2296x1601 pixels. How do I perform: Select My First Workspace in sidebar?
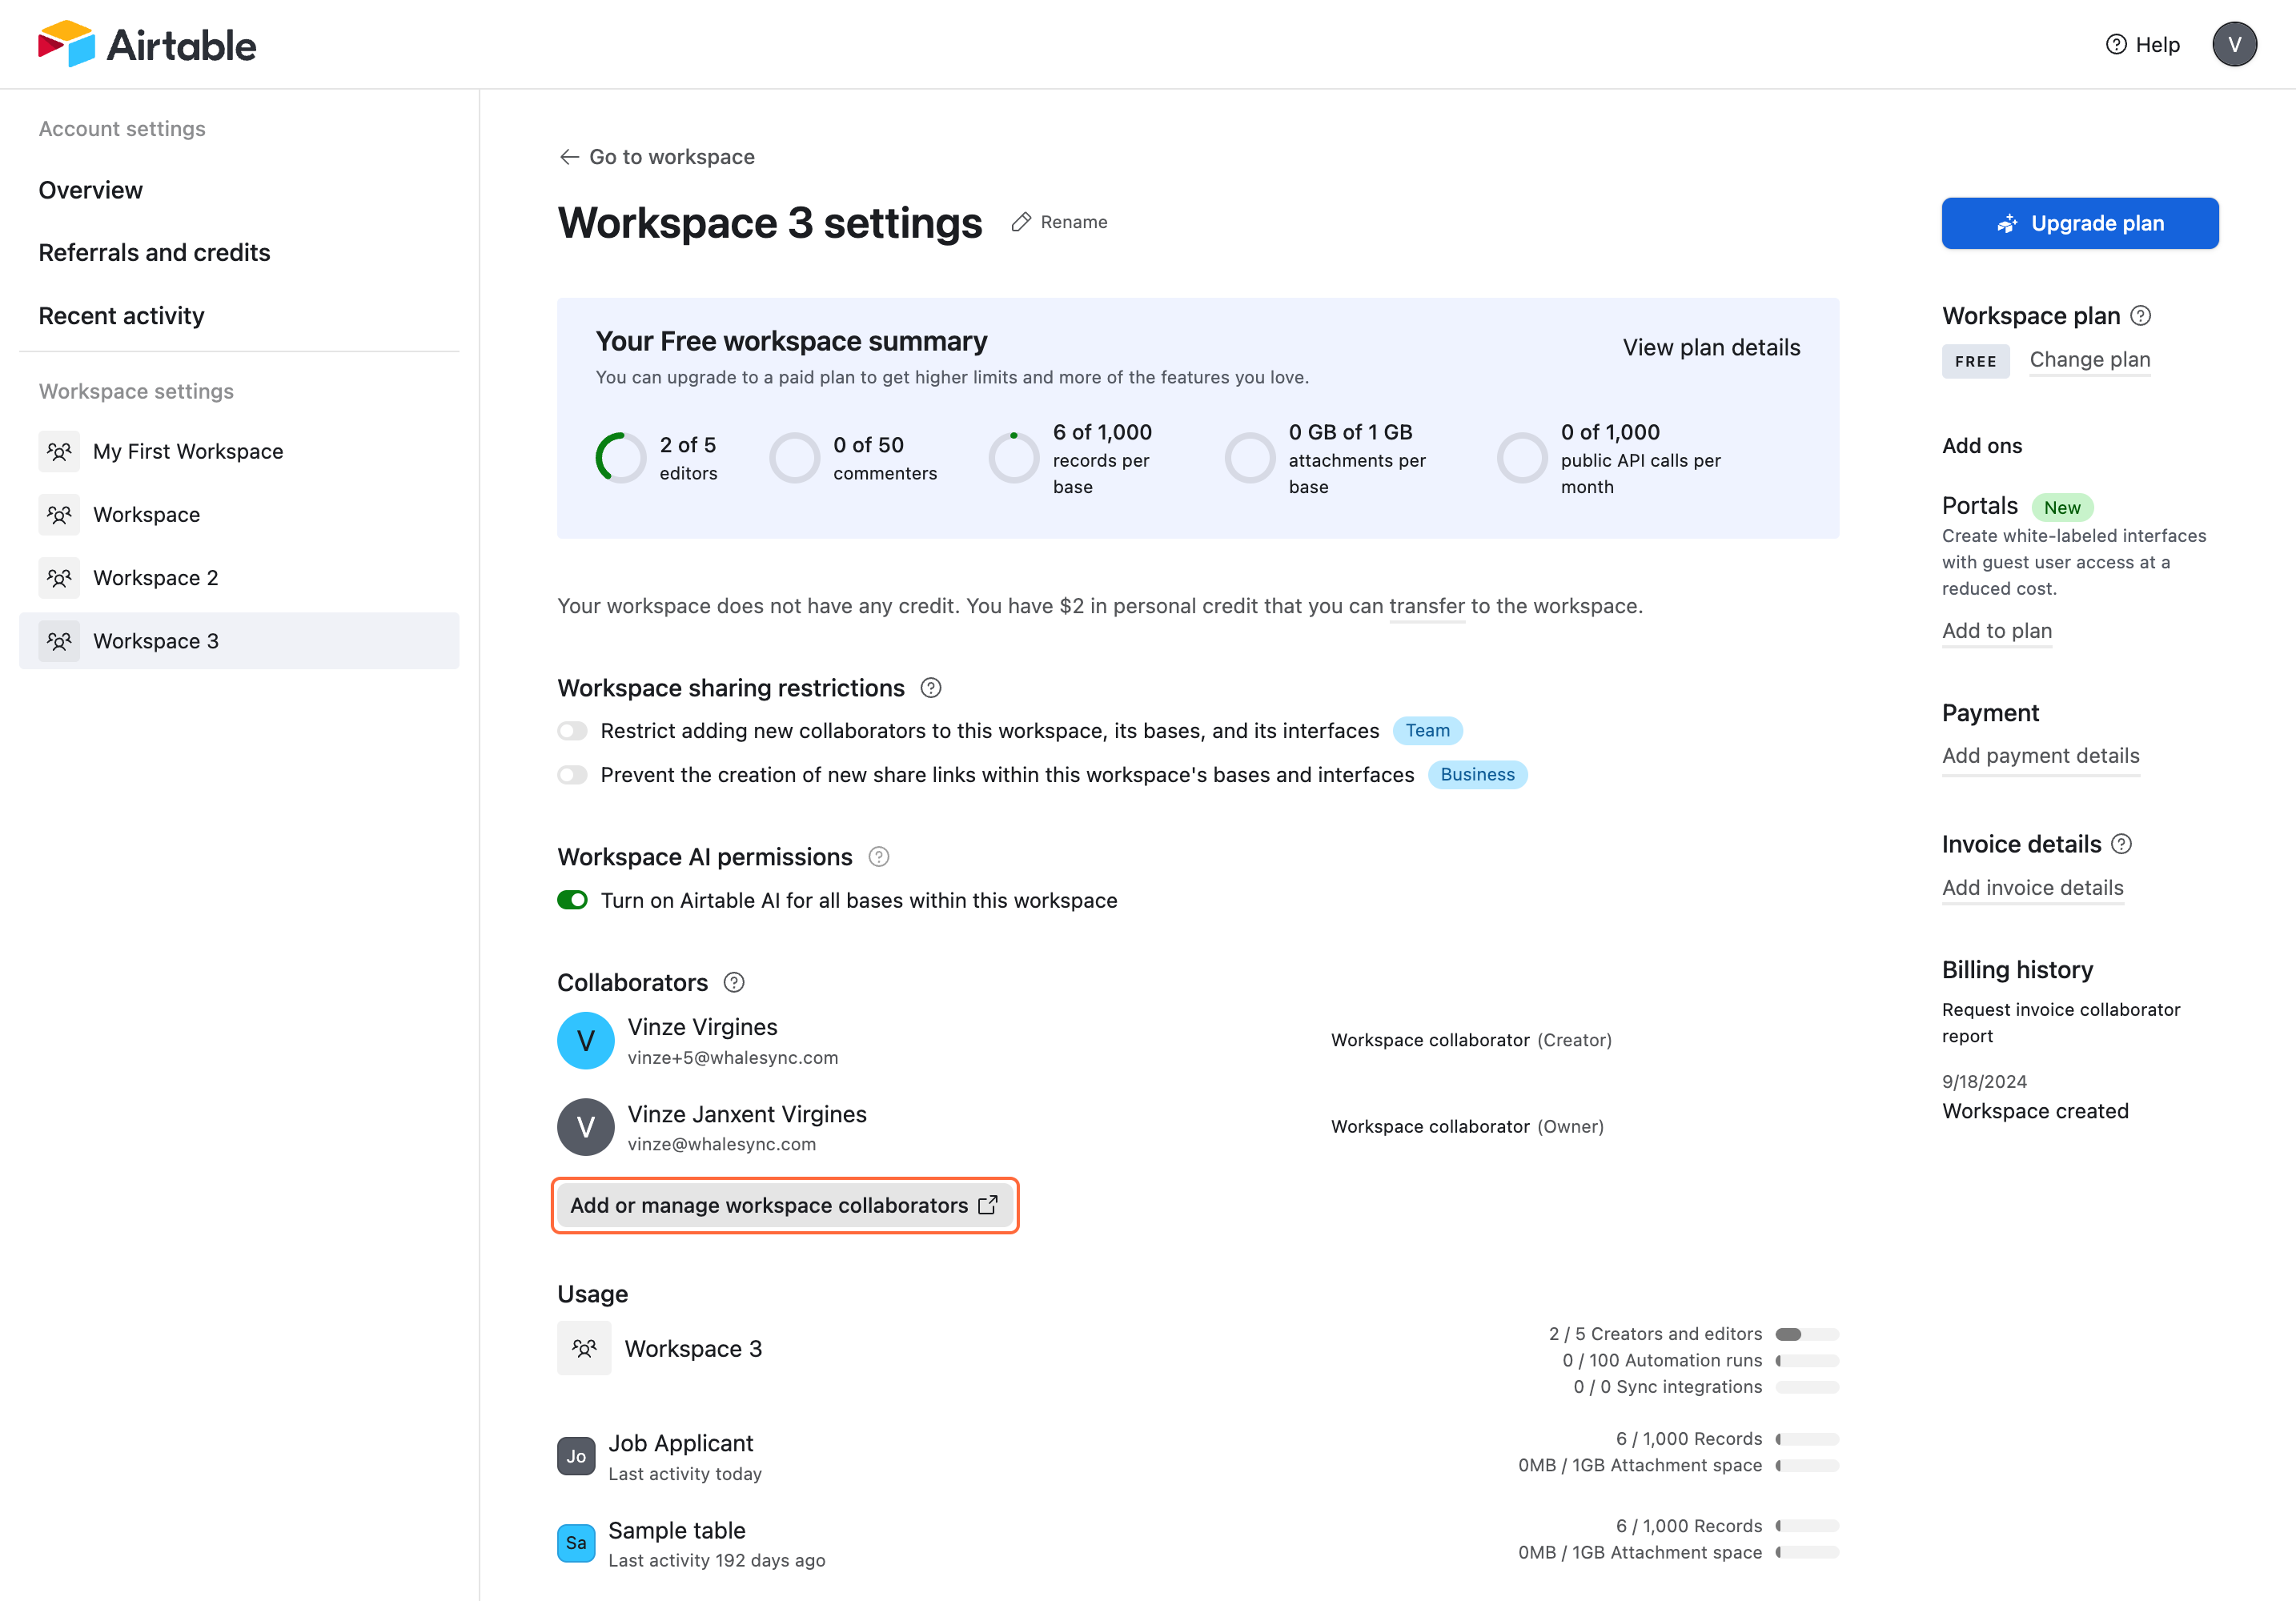pos(239,451)
